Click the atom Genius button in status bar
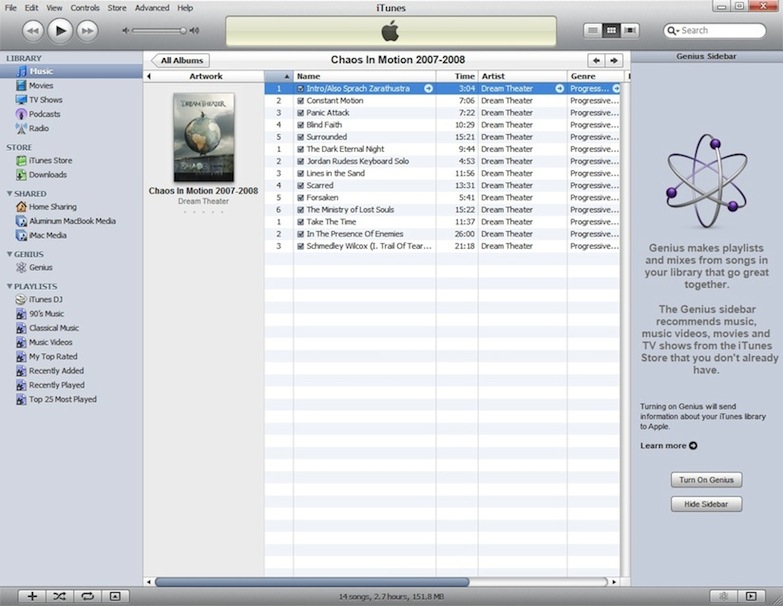 724,596
